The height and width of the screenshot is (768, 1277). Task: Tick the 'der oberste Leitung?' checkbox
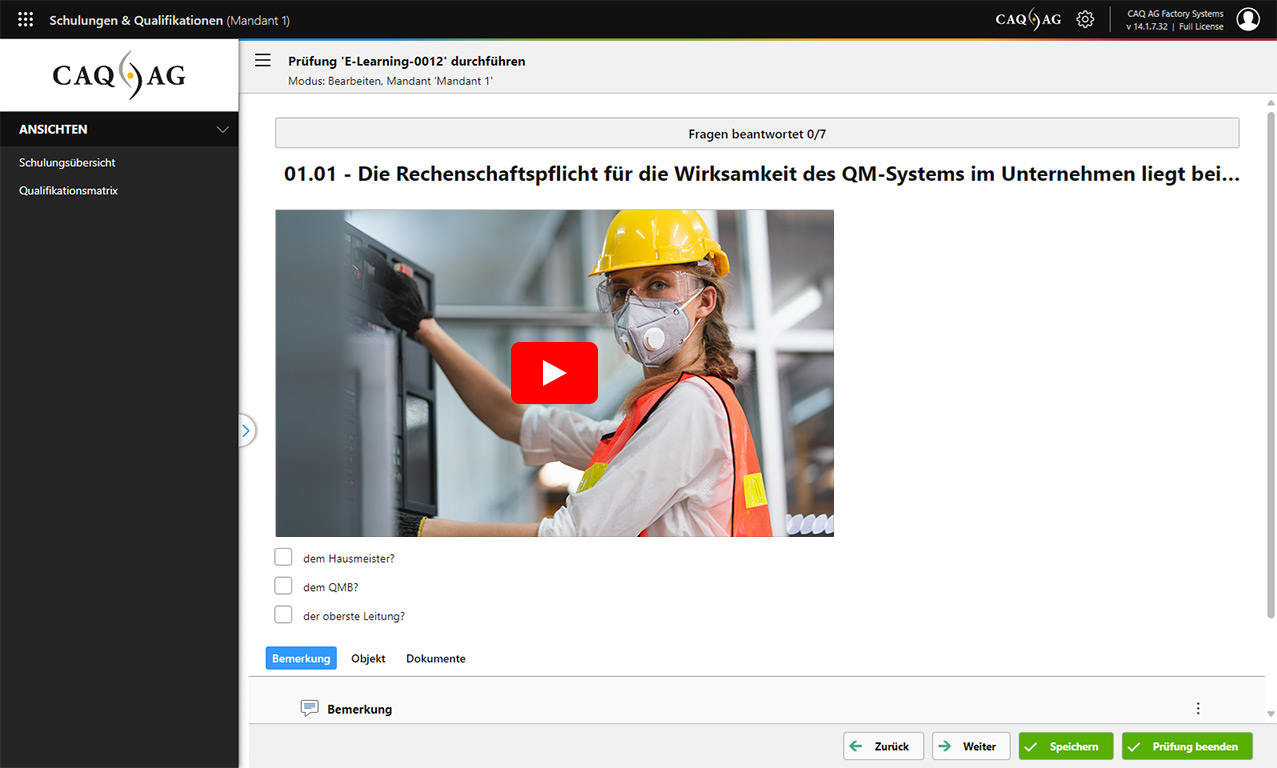(284, 615)
